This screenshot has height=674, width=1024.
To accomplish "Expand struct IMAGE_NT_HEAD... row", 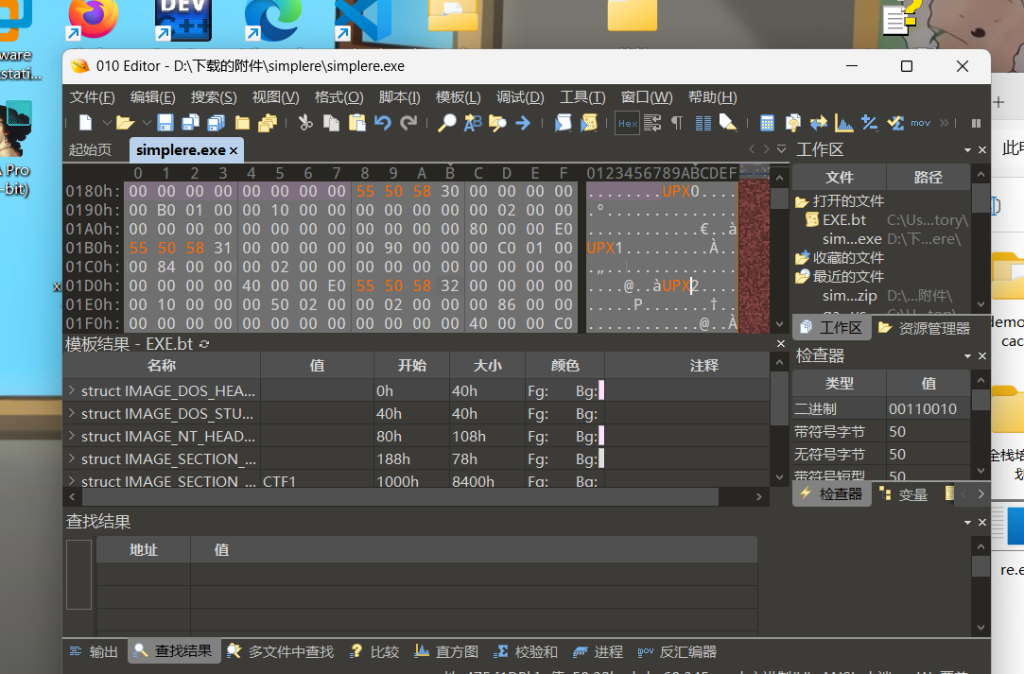I will tap(72, 436).
